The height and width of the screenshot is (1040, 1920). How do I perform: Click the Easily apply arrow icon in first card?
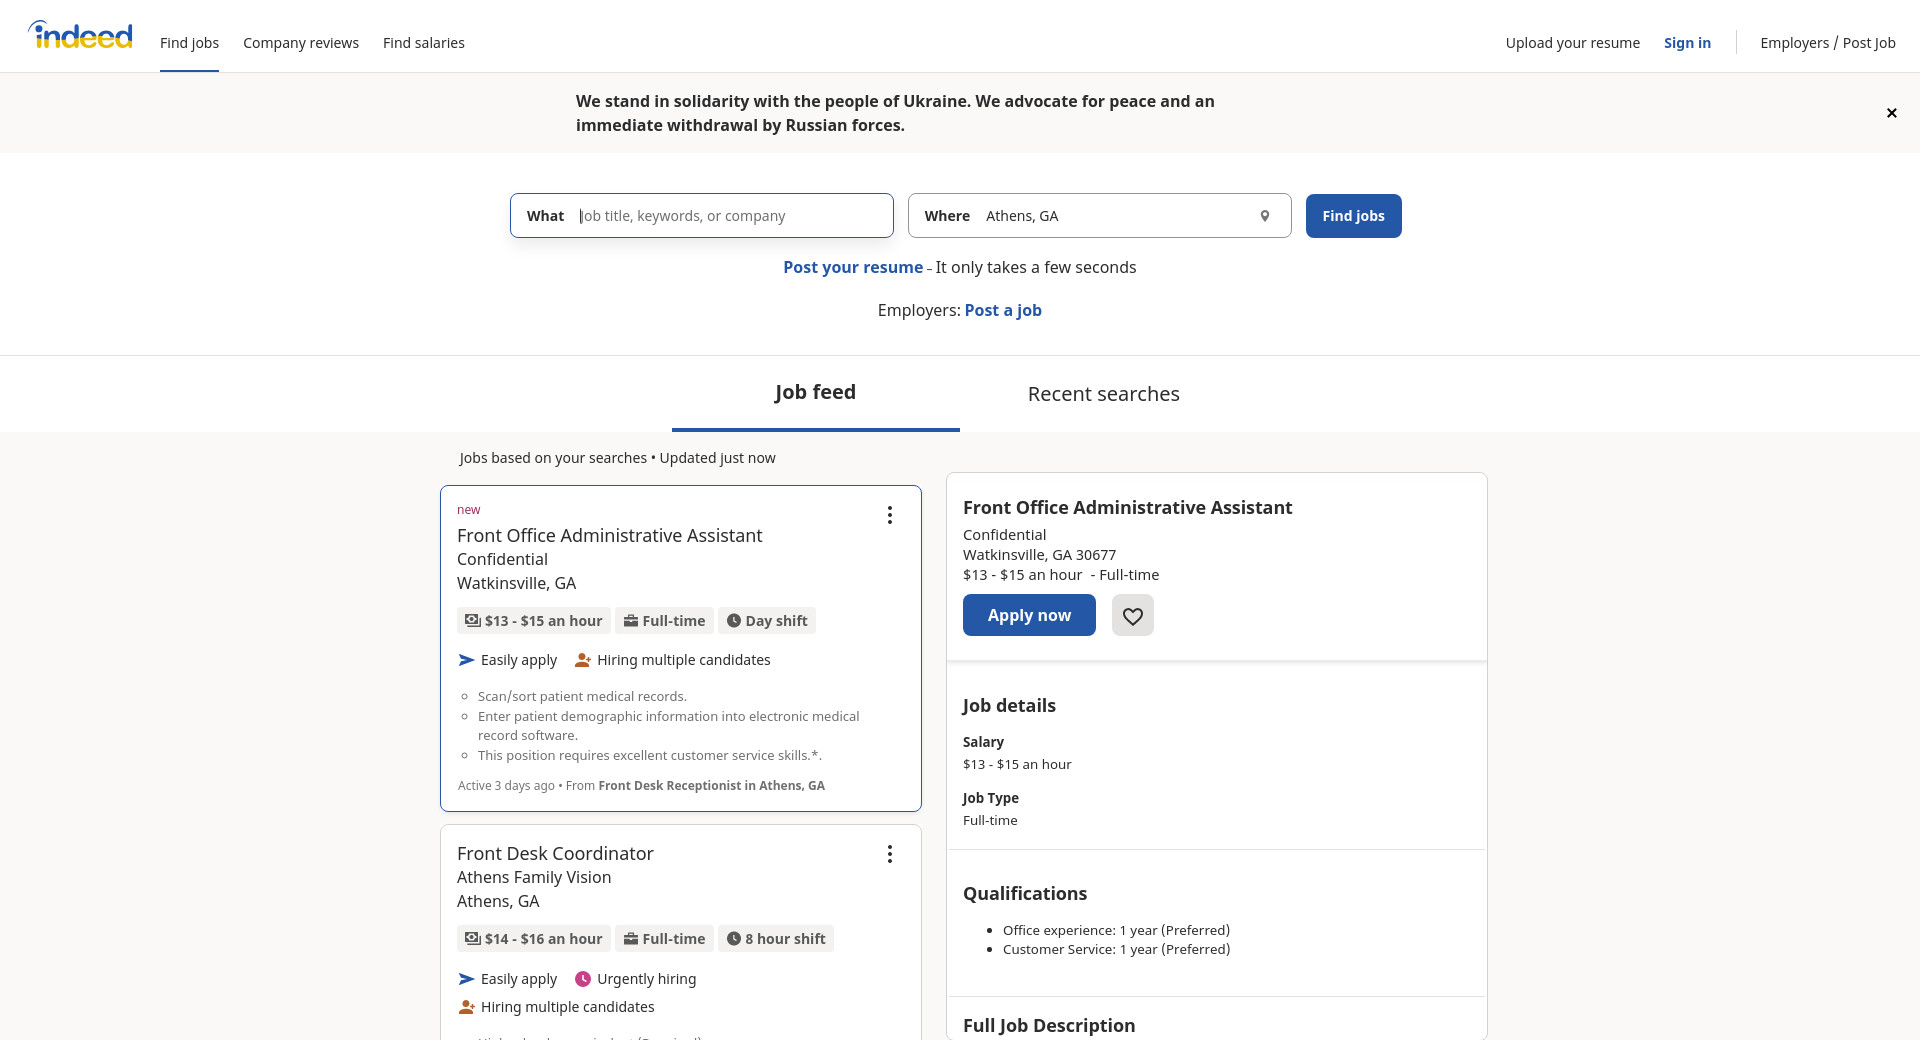click(x=466, y=660)
